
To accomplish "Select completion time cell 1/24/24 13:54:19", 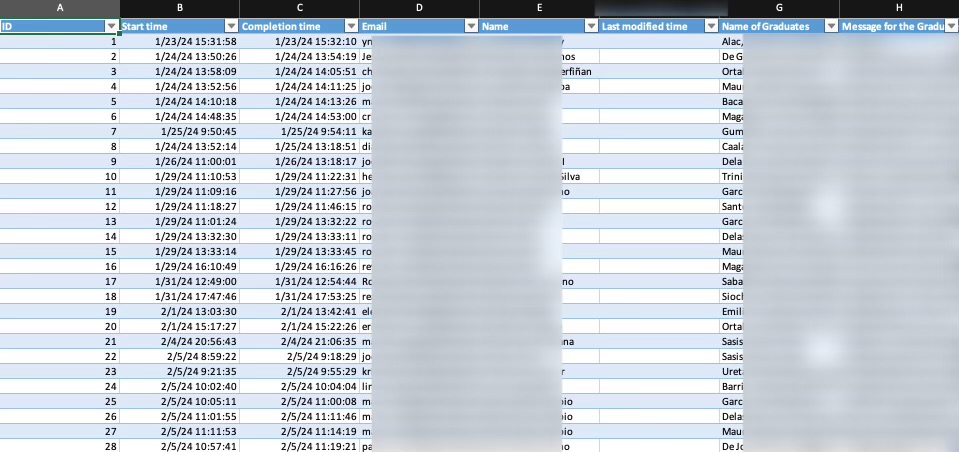I will coord(299,56).
